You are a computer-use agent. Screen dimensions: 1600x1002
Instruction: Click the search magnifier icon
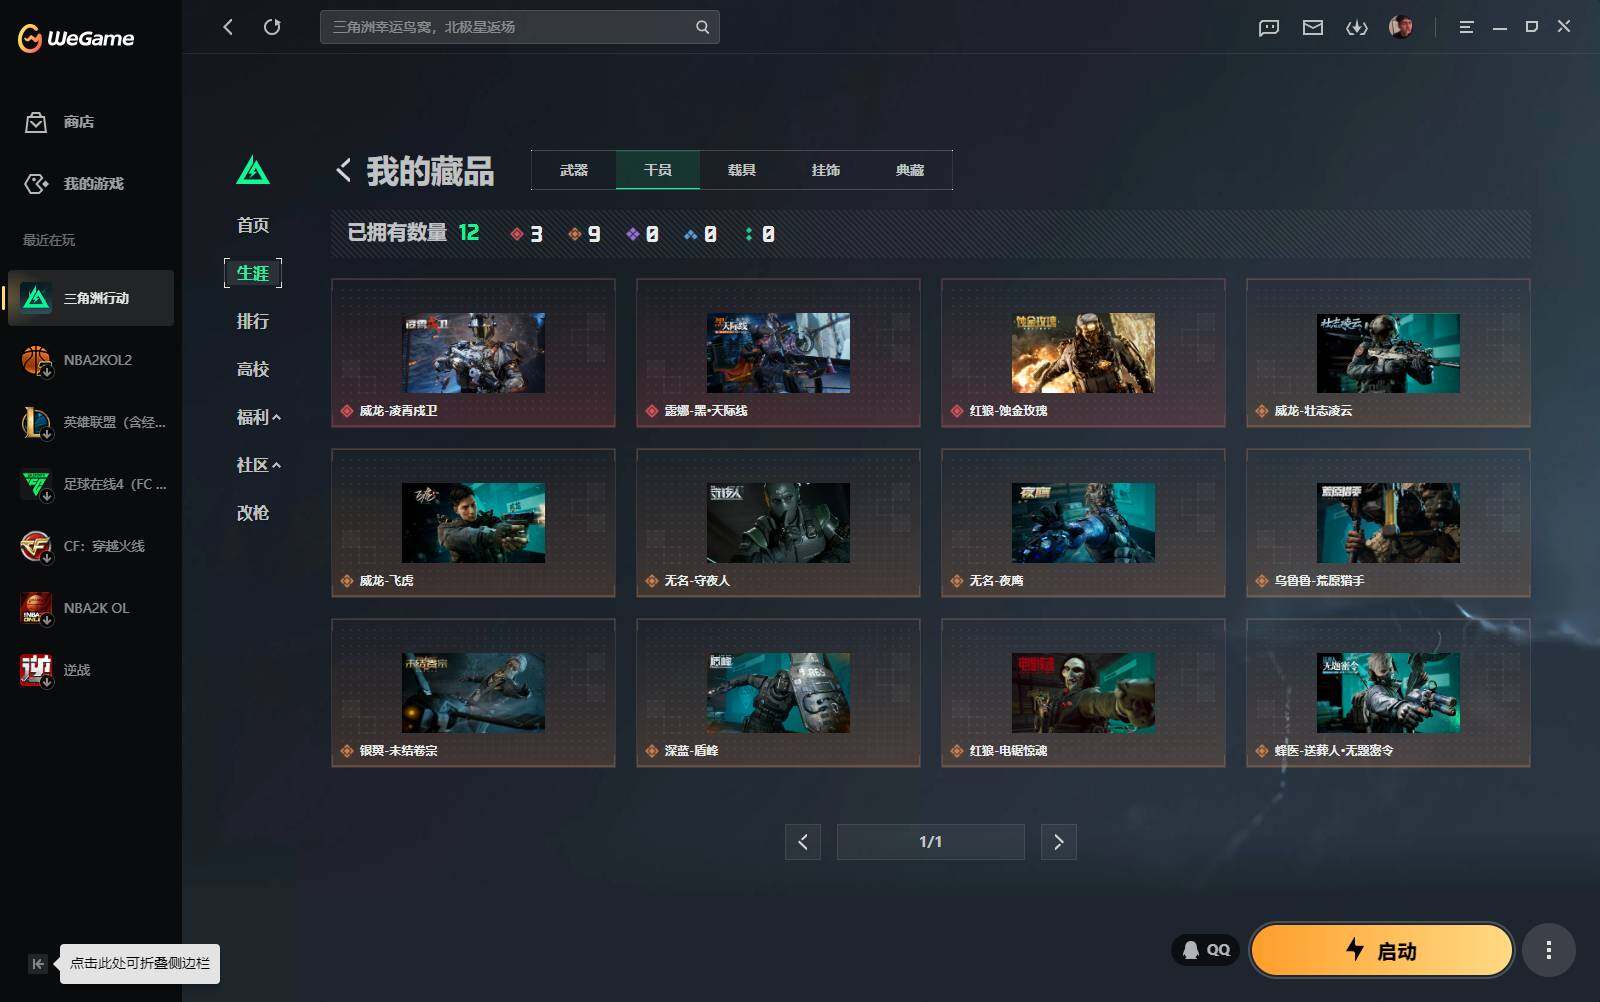(x=702, y=27)
